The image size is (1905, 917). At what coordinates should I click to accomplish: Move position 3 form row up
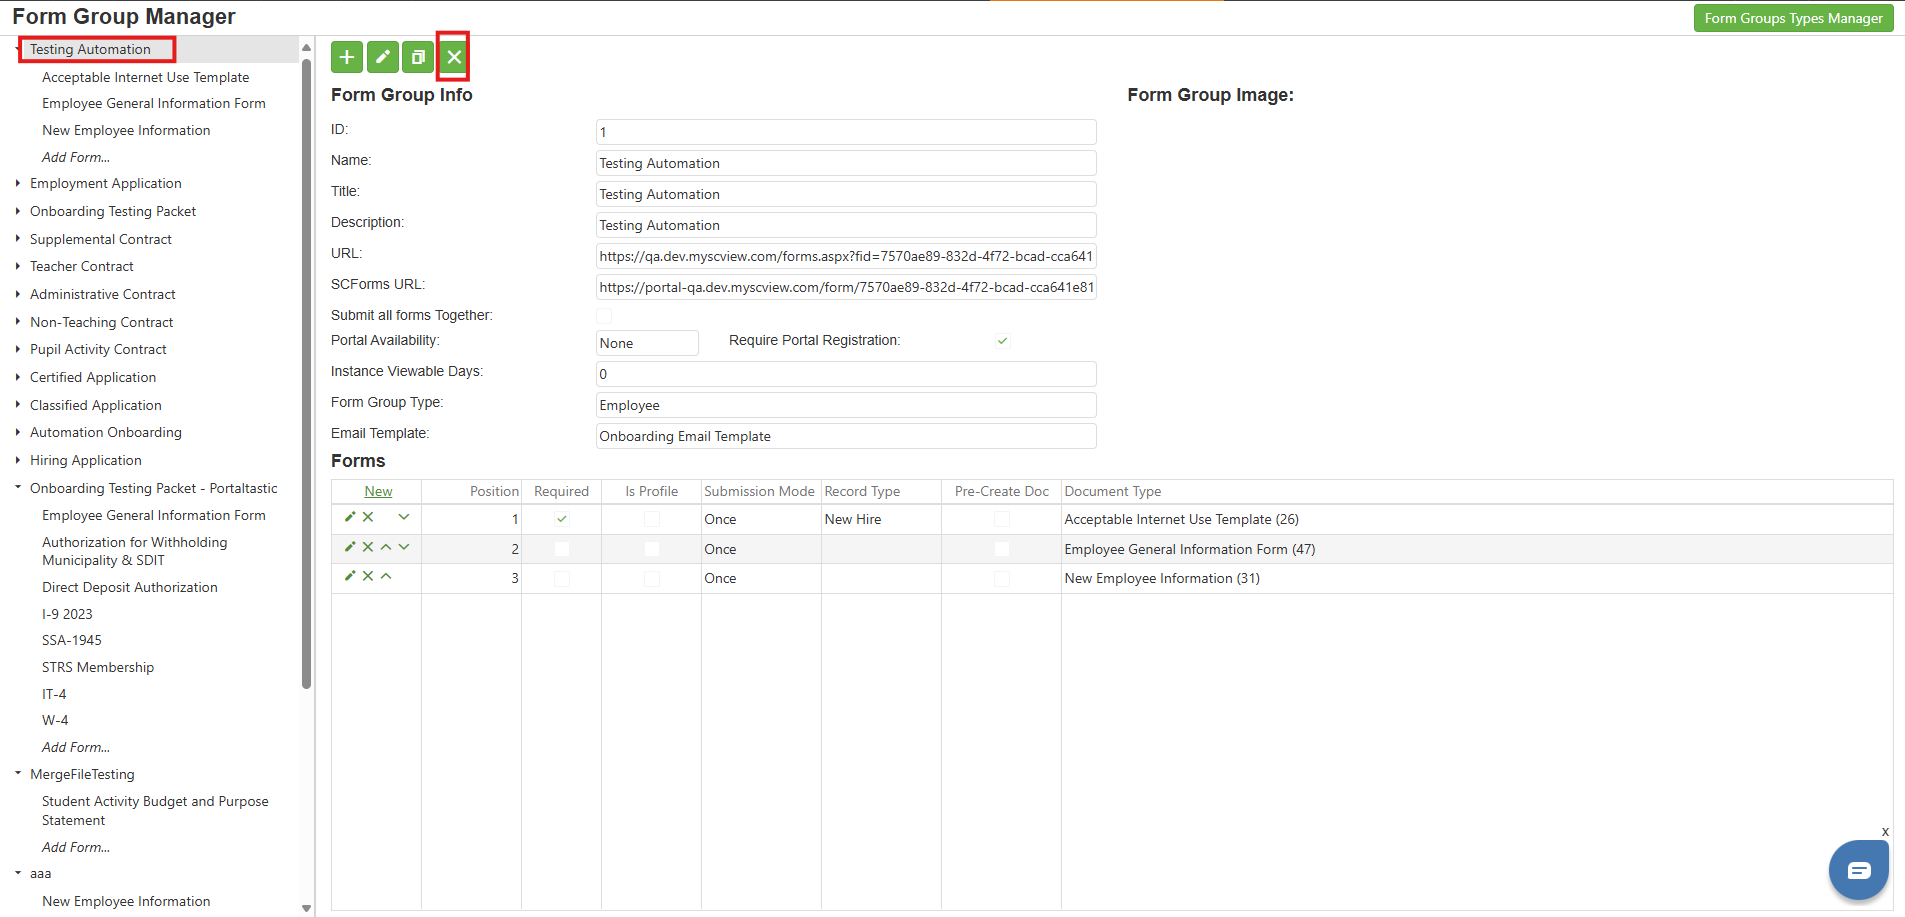pyautogui.click(x=386, y=576)
